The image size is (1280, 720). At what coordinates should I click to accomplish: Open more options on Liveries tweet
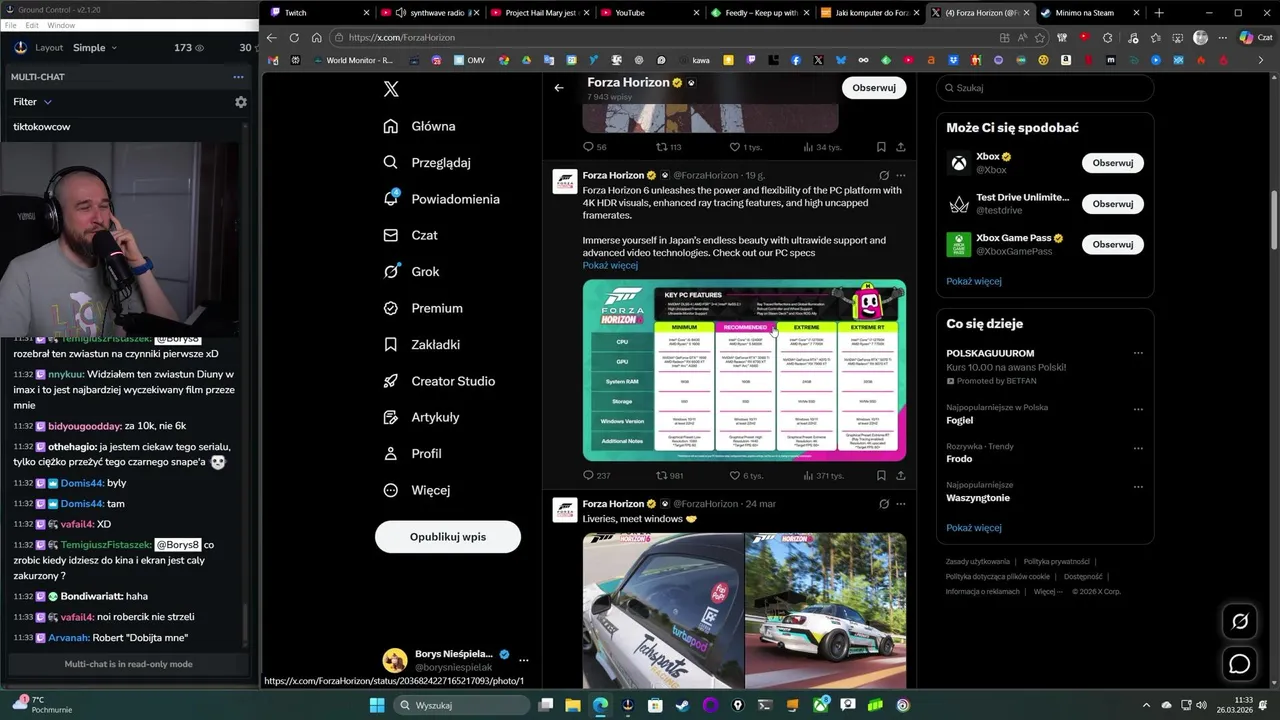tap(901, 504)
